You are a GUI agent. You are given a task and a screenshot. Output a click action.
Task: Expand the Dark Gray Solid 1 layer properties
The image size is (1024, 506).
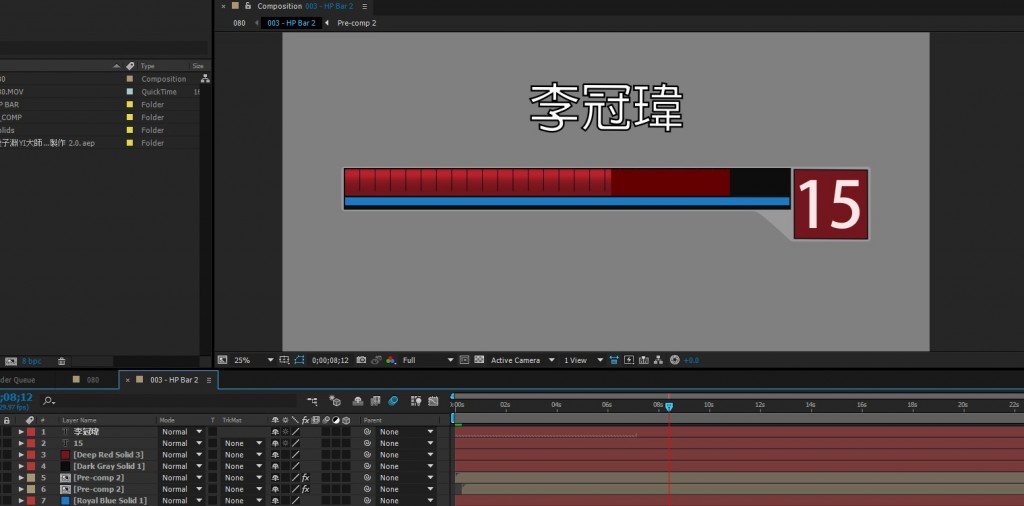[21, 466]
